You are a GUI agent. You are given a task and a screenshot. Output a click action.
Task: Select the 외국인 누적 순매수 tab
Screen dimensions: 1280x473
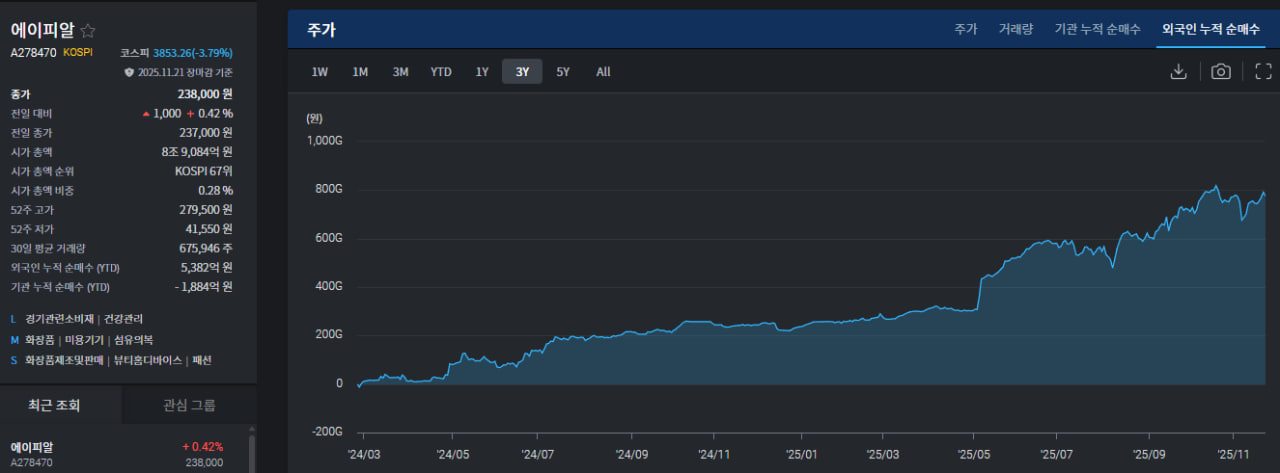[x=1210, y=30]
